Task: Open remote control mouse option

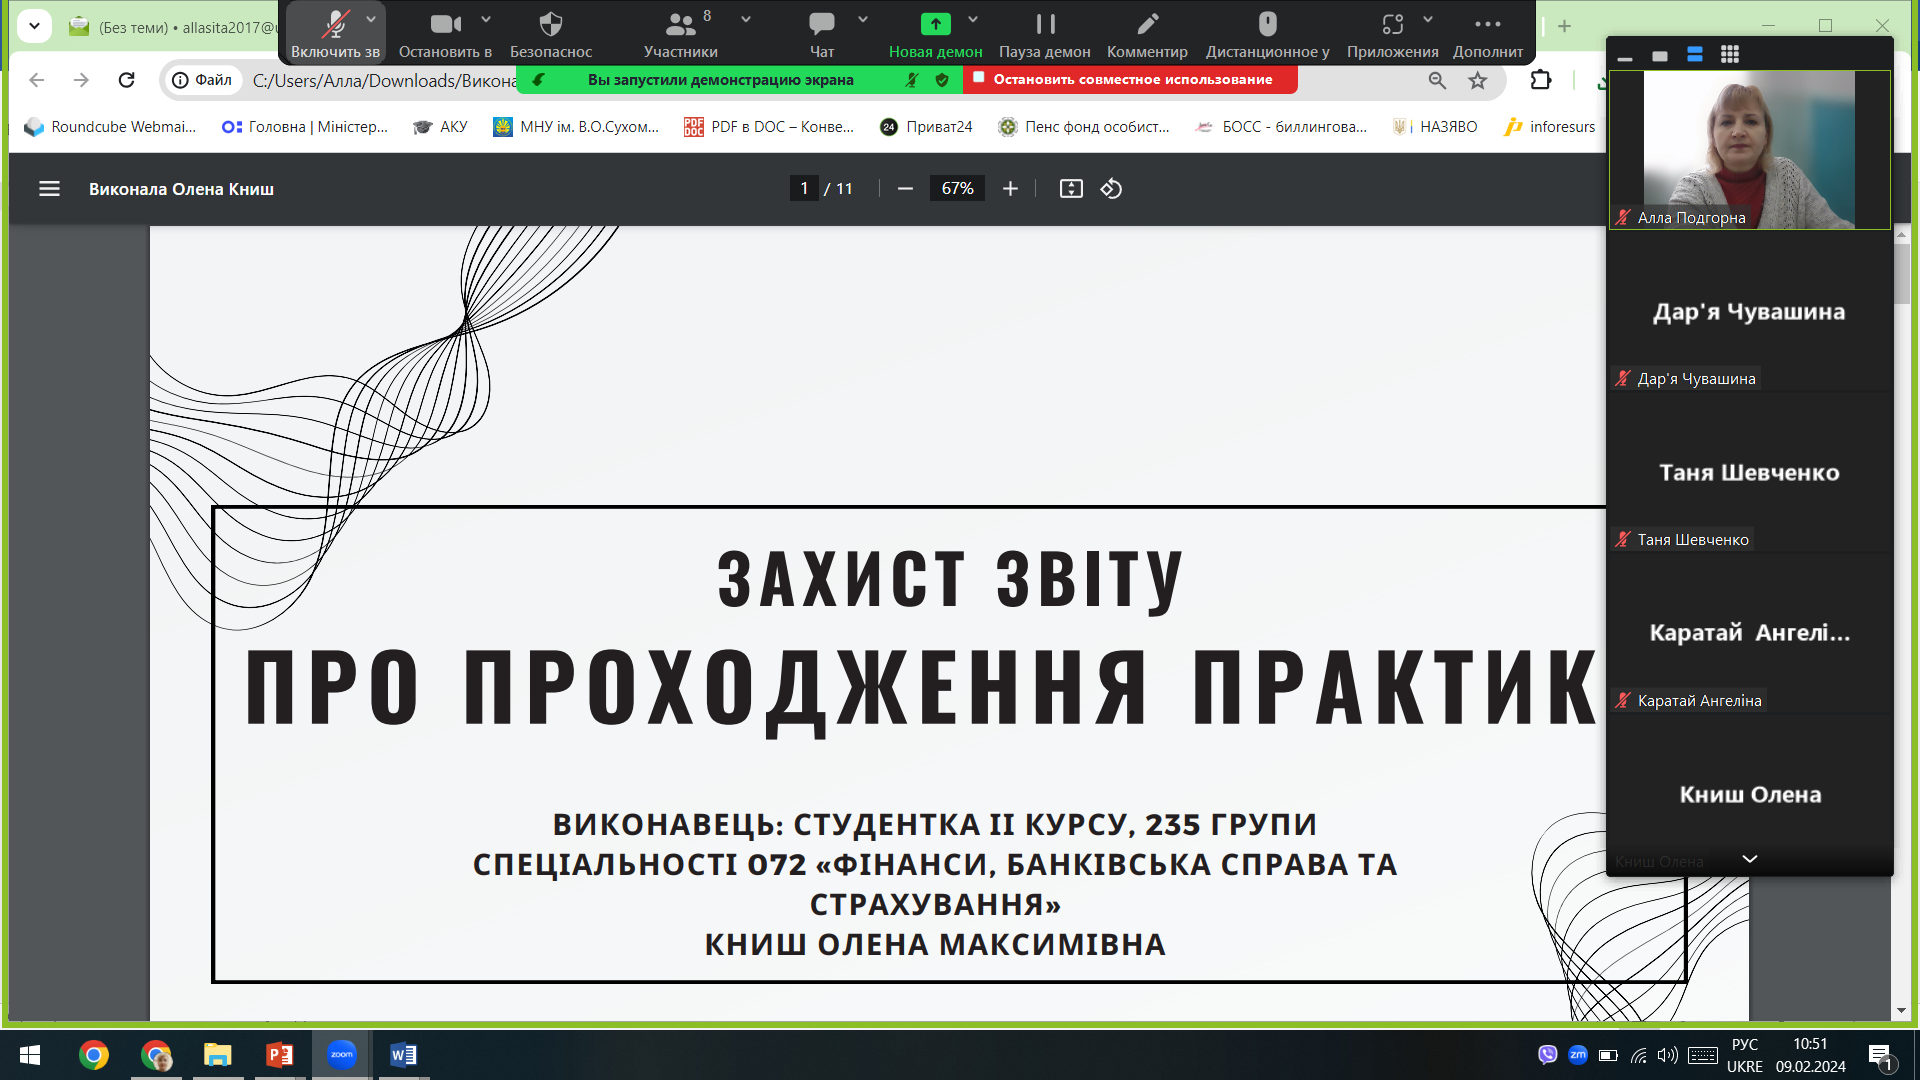Action: (x=1267, y=33)
